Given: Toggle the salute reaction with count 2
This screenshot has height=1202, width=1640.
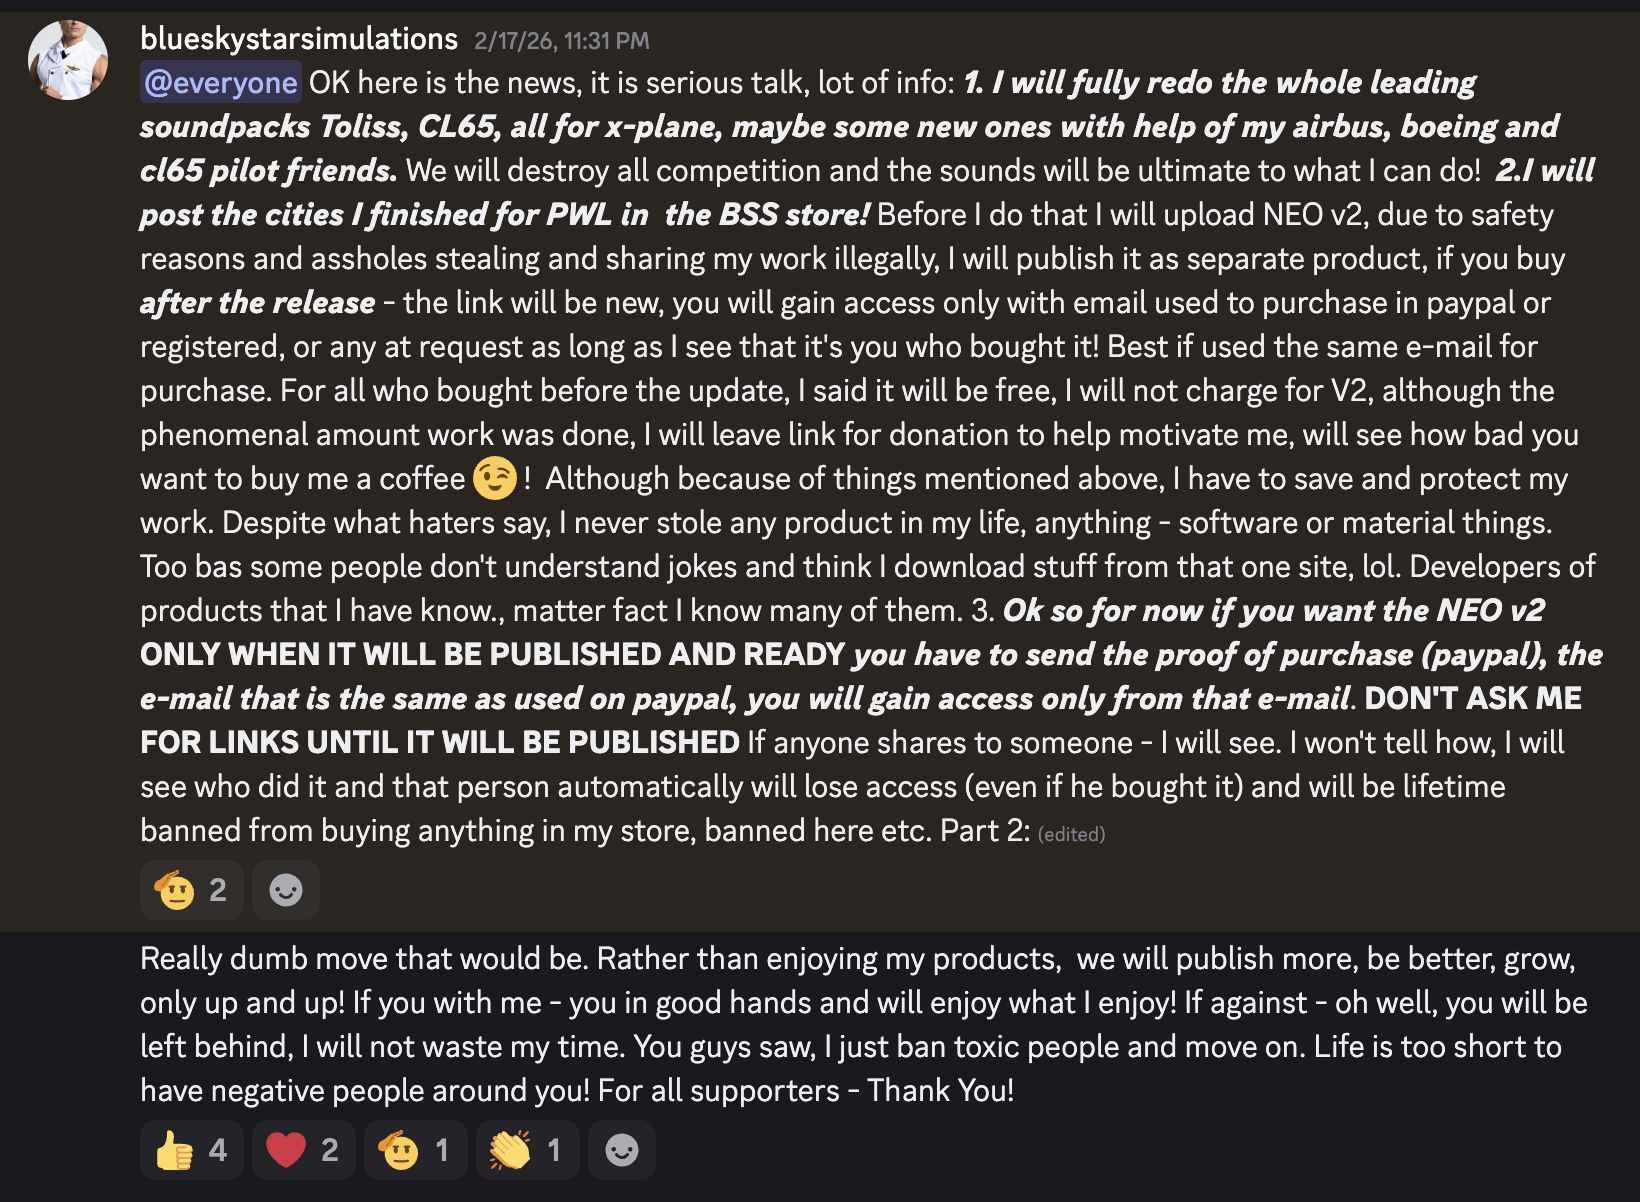Looking at the screenshot, I should [192, 890].
